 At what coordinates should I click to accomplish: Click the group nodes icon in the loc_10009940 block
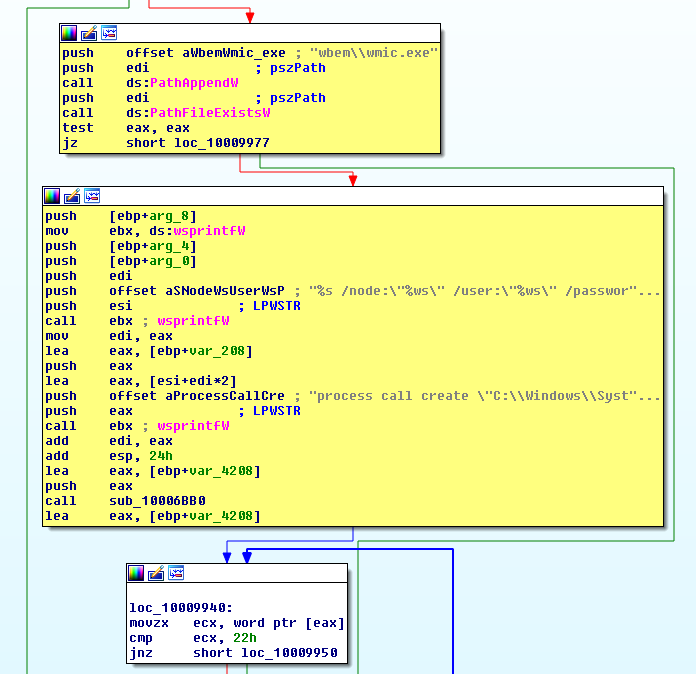point(176,573)
